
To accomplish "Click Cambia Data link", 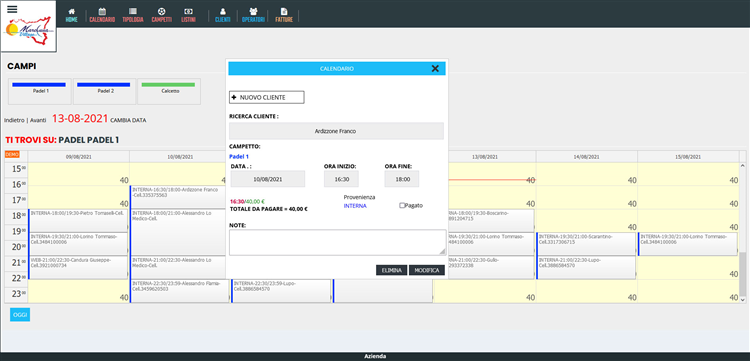I will tap(128, 120).
